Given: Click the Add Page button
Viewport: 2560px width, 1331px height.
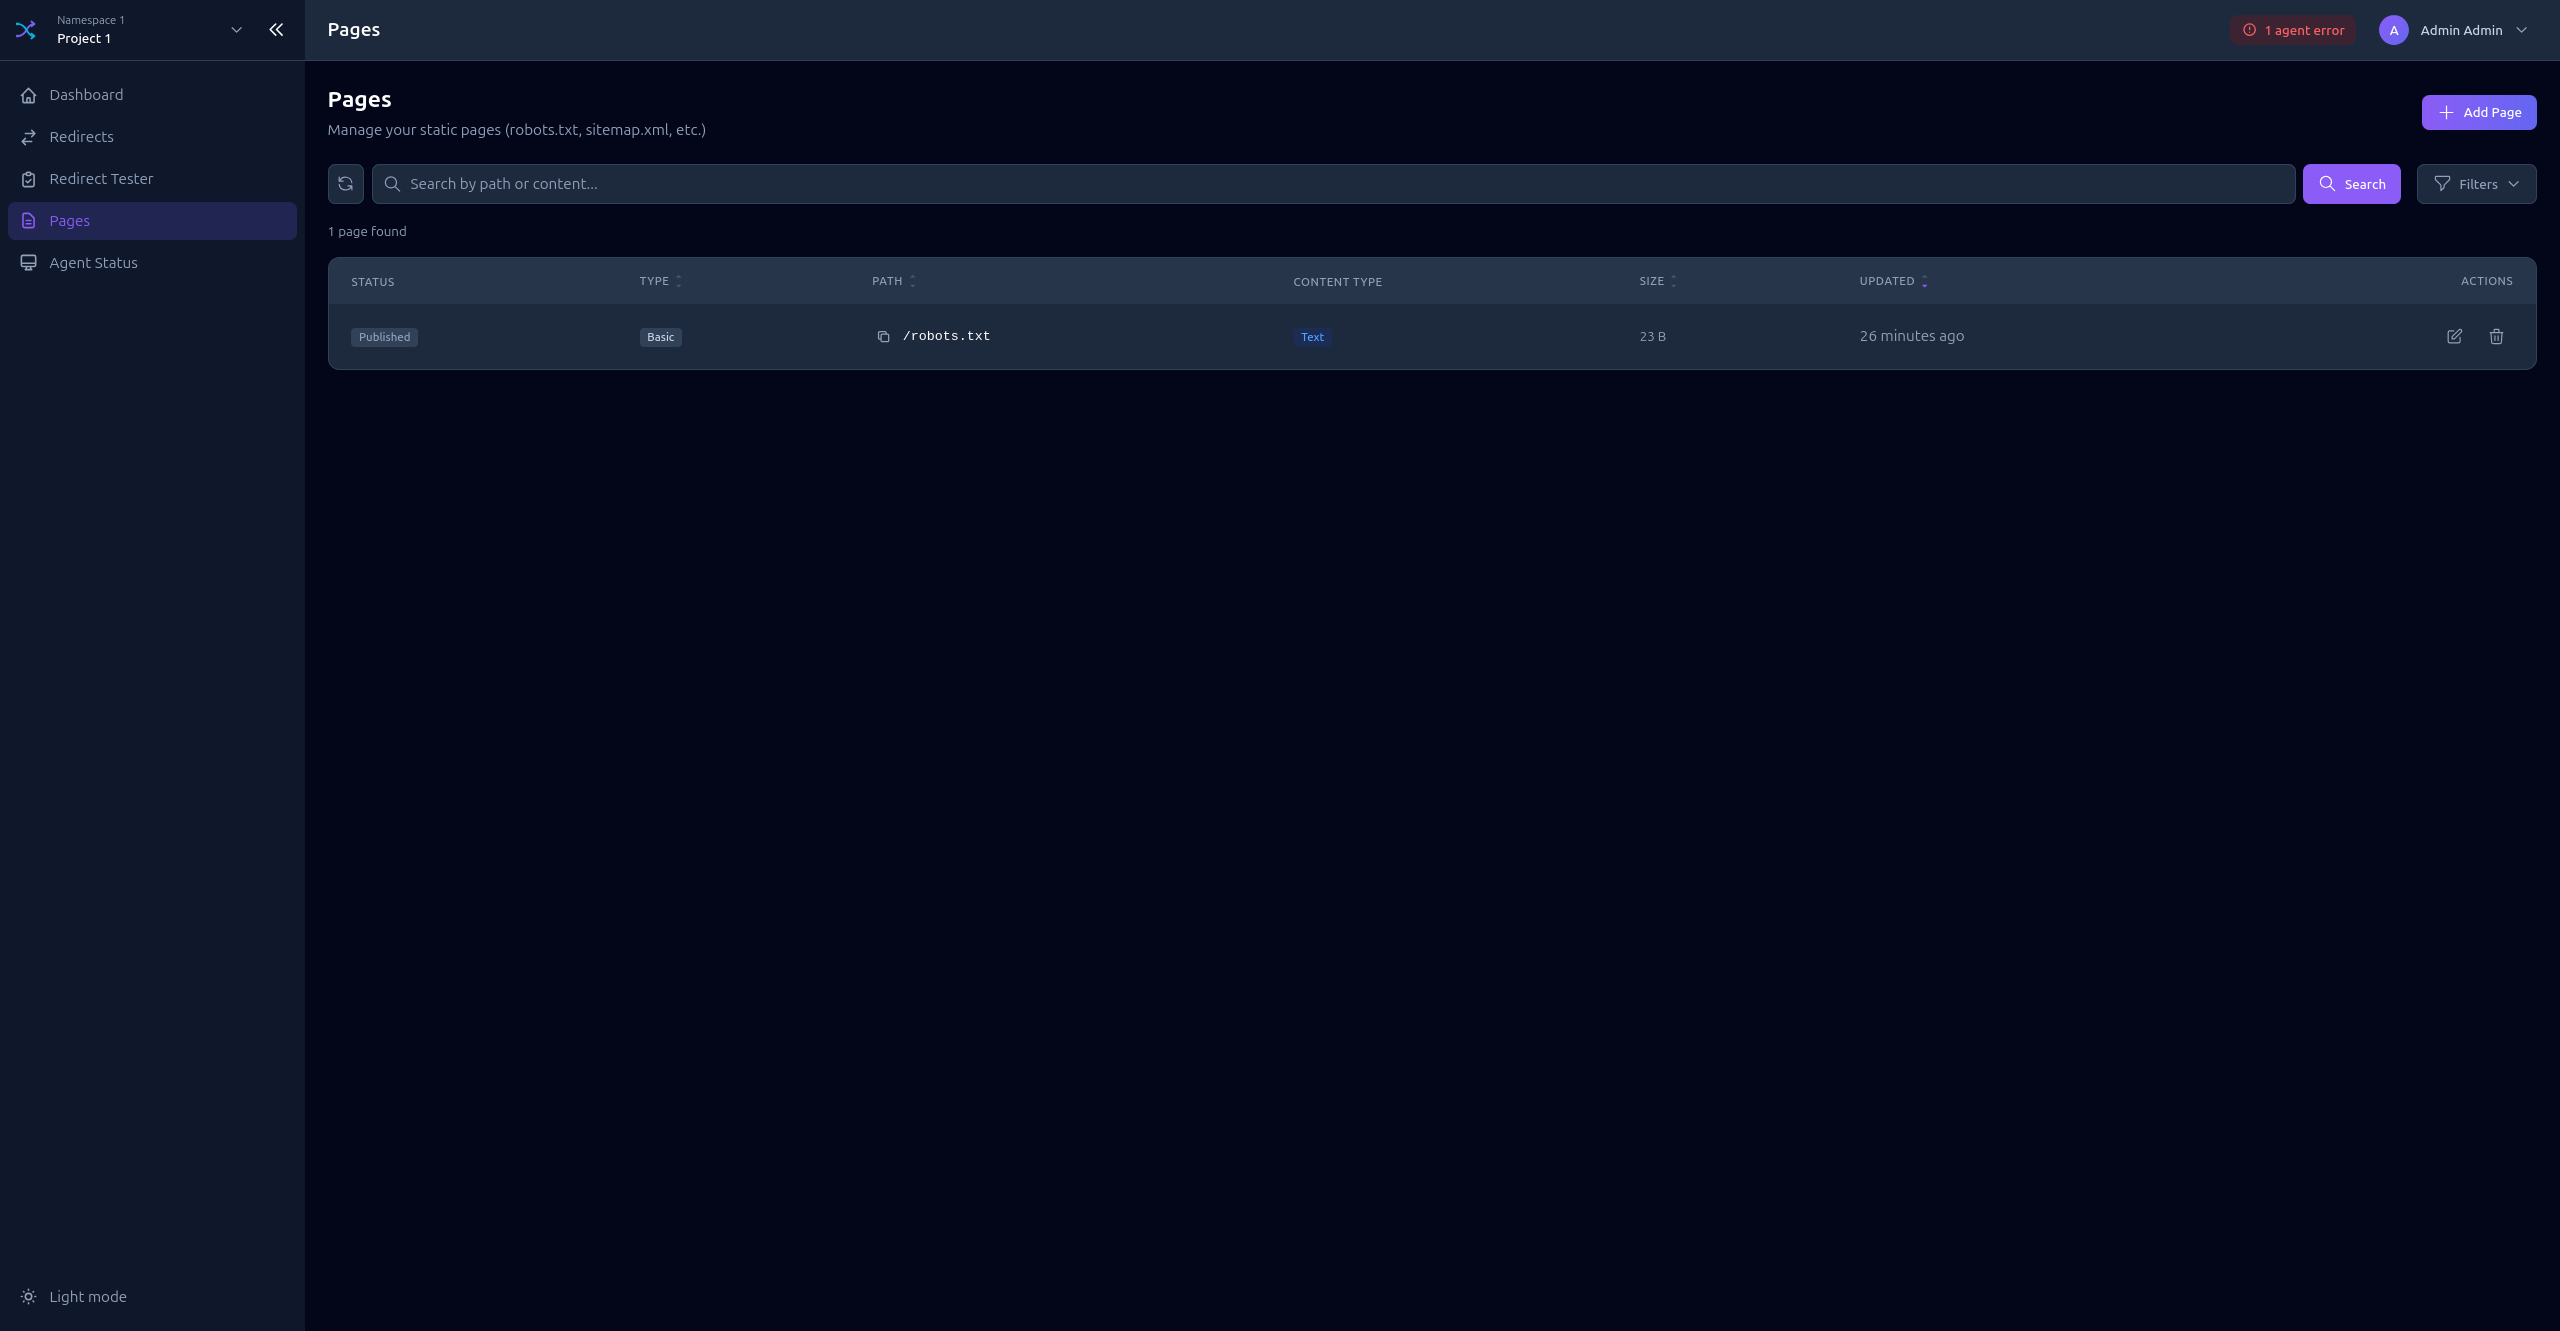Looking at the screenshot, I should pyautogui.click(x=2478, y=112).
